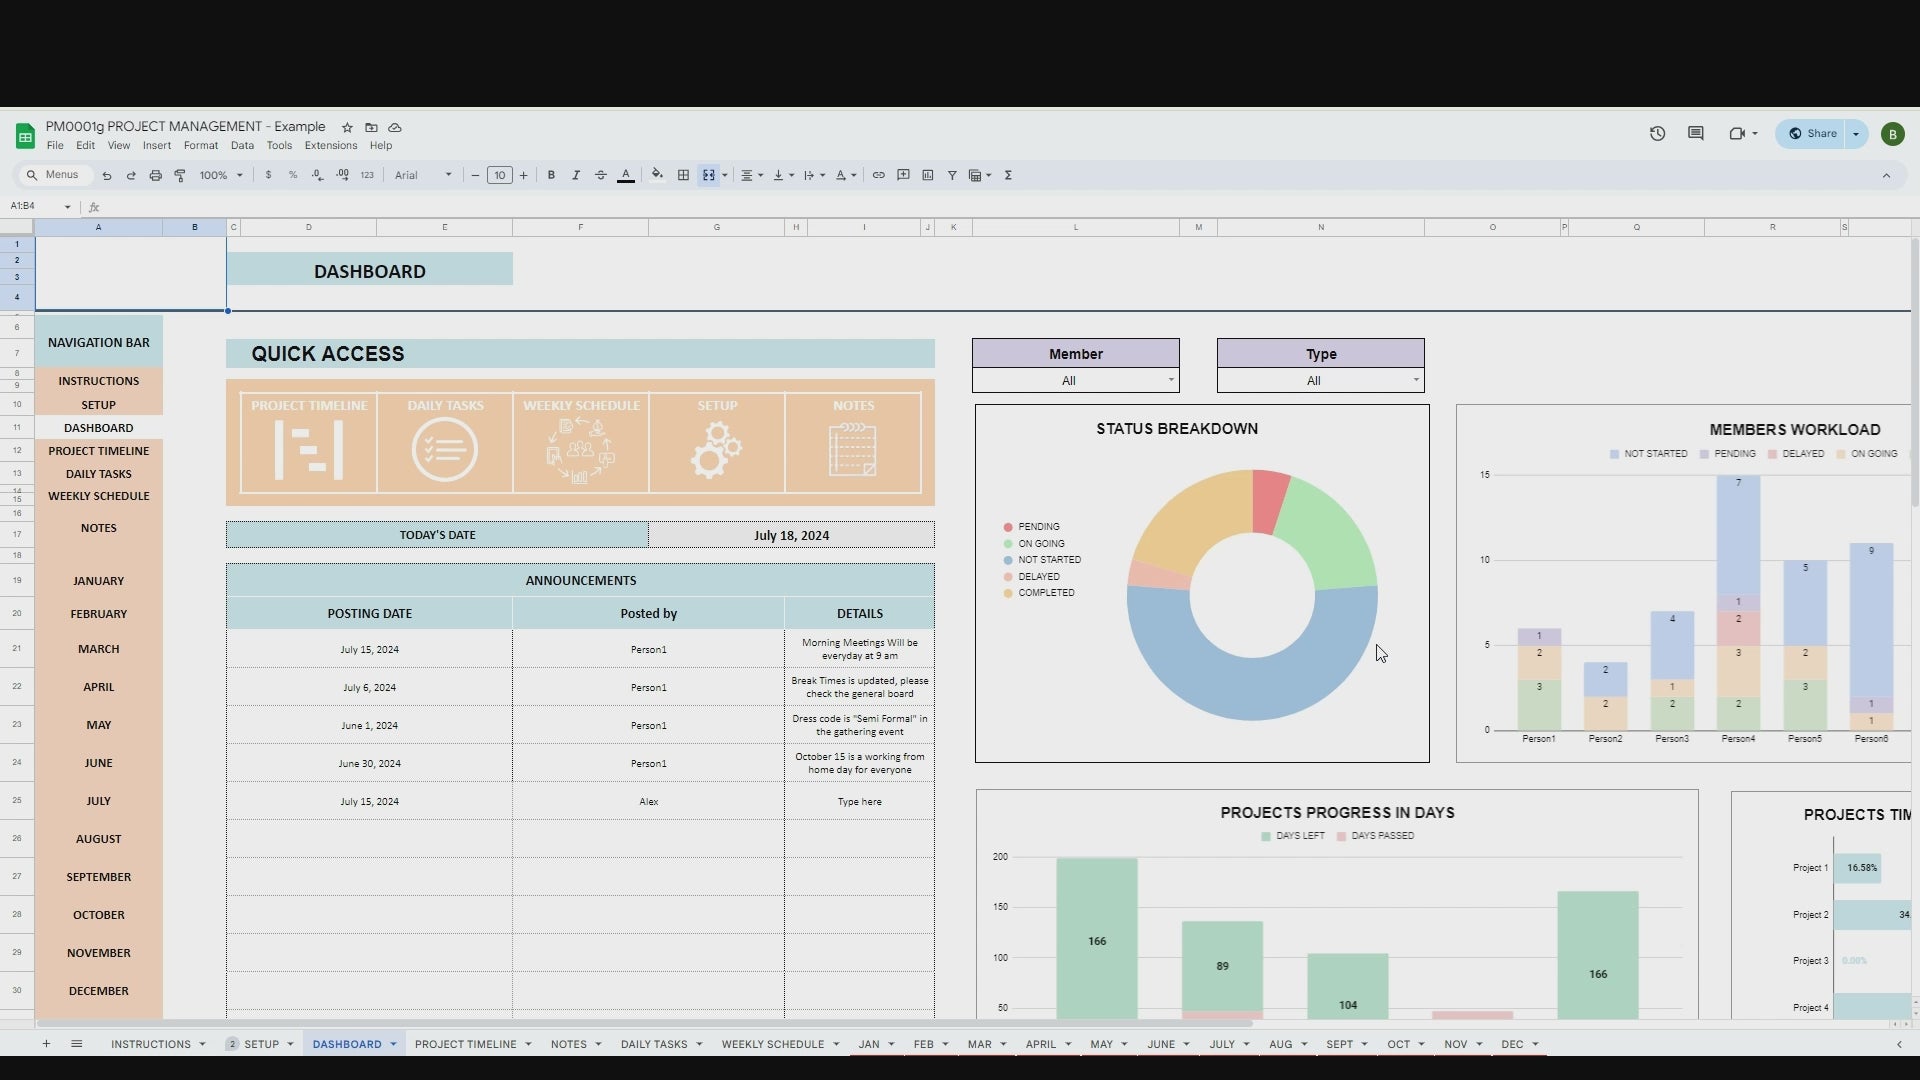Open the zoom 100% dropdown
Screen dimensions: 1920x1080
tap(221, 175)
